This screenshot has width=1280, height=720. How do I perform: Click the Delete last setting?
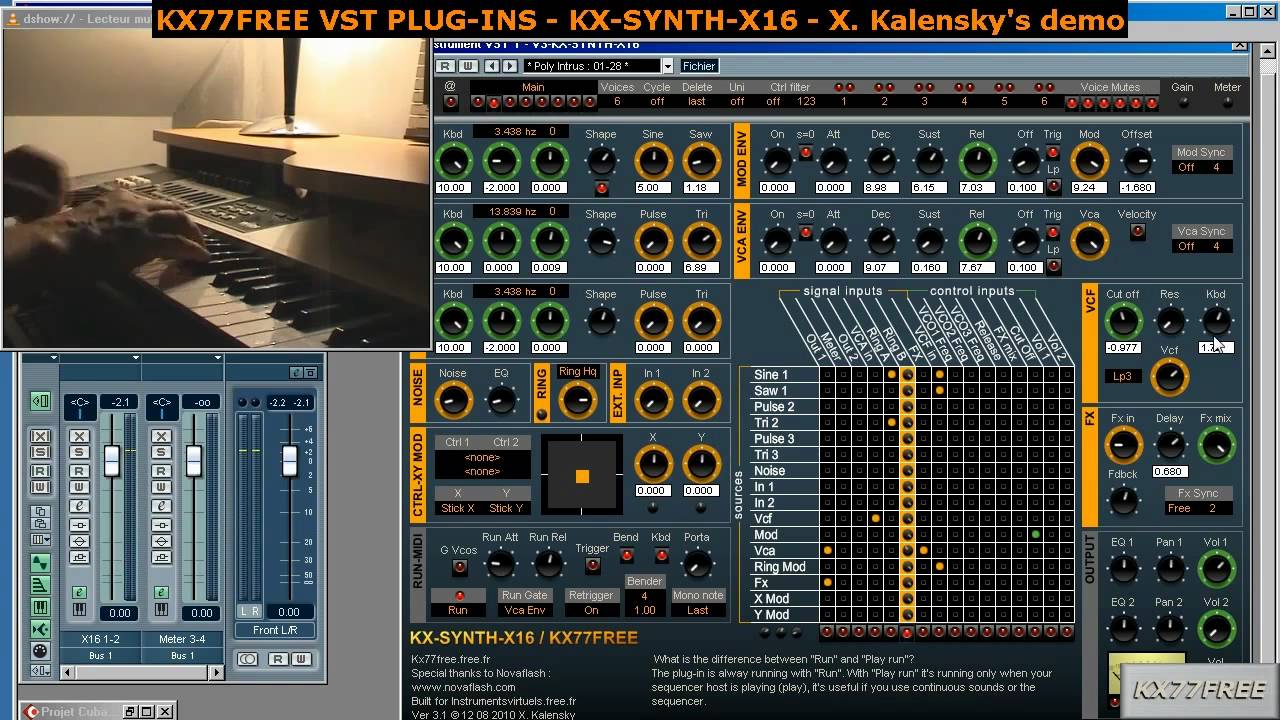(x=697, y=102)
